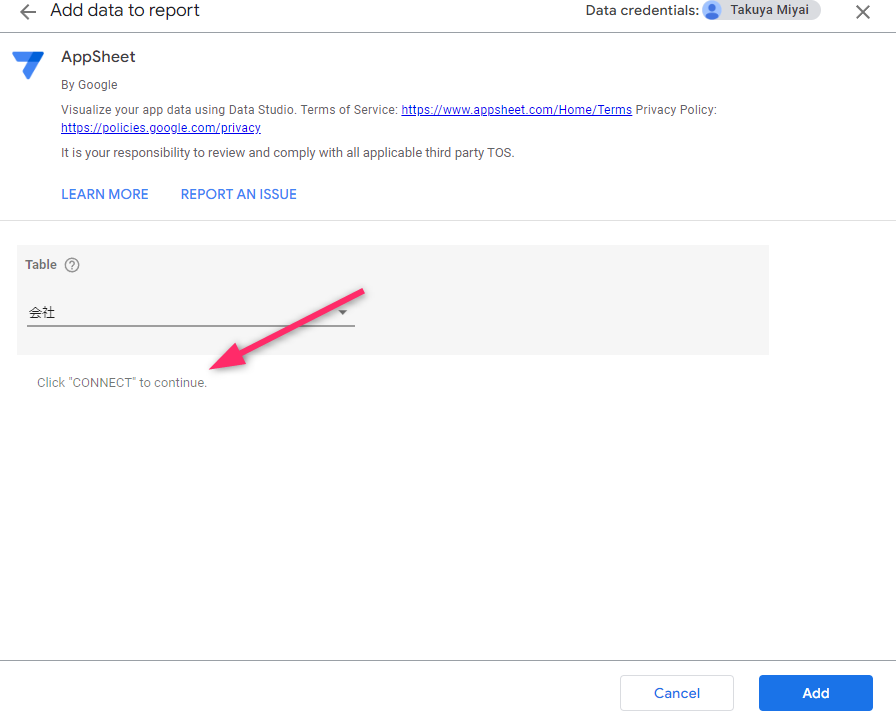Click the third party TOS responsibility notice

[x=287, y=153]
